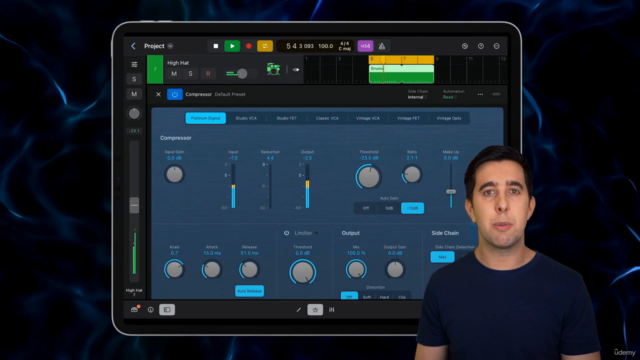Mute the High Hat track

174,74
